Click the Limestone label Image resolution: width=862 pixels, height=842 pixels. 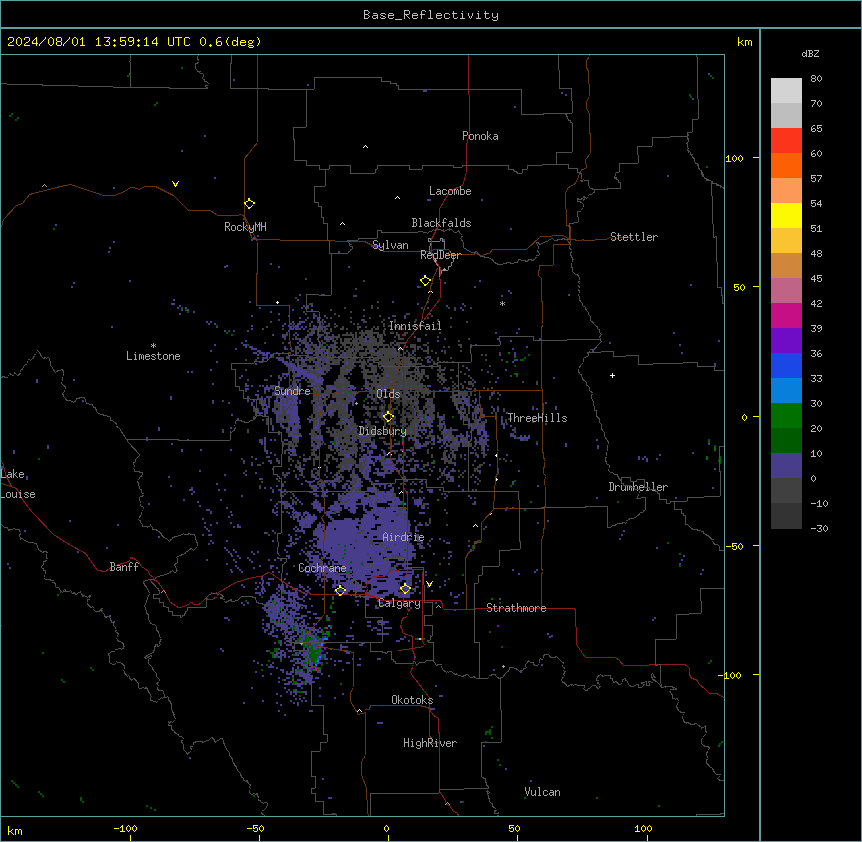click(153, 356)
